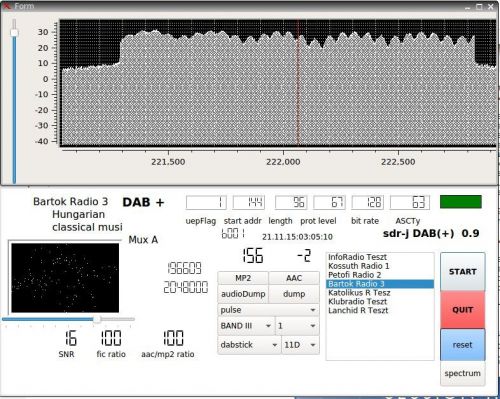Click the red QUIT button
Screen dimensions: 500x399
(462, 310)
